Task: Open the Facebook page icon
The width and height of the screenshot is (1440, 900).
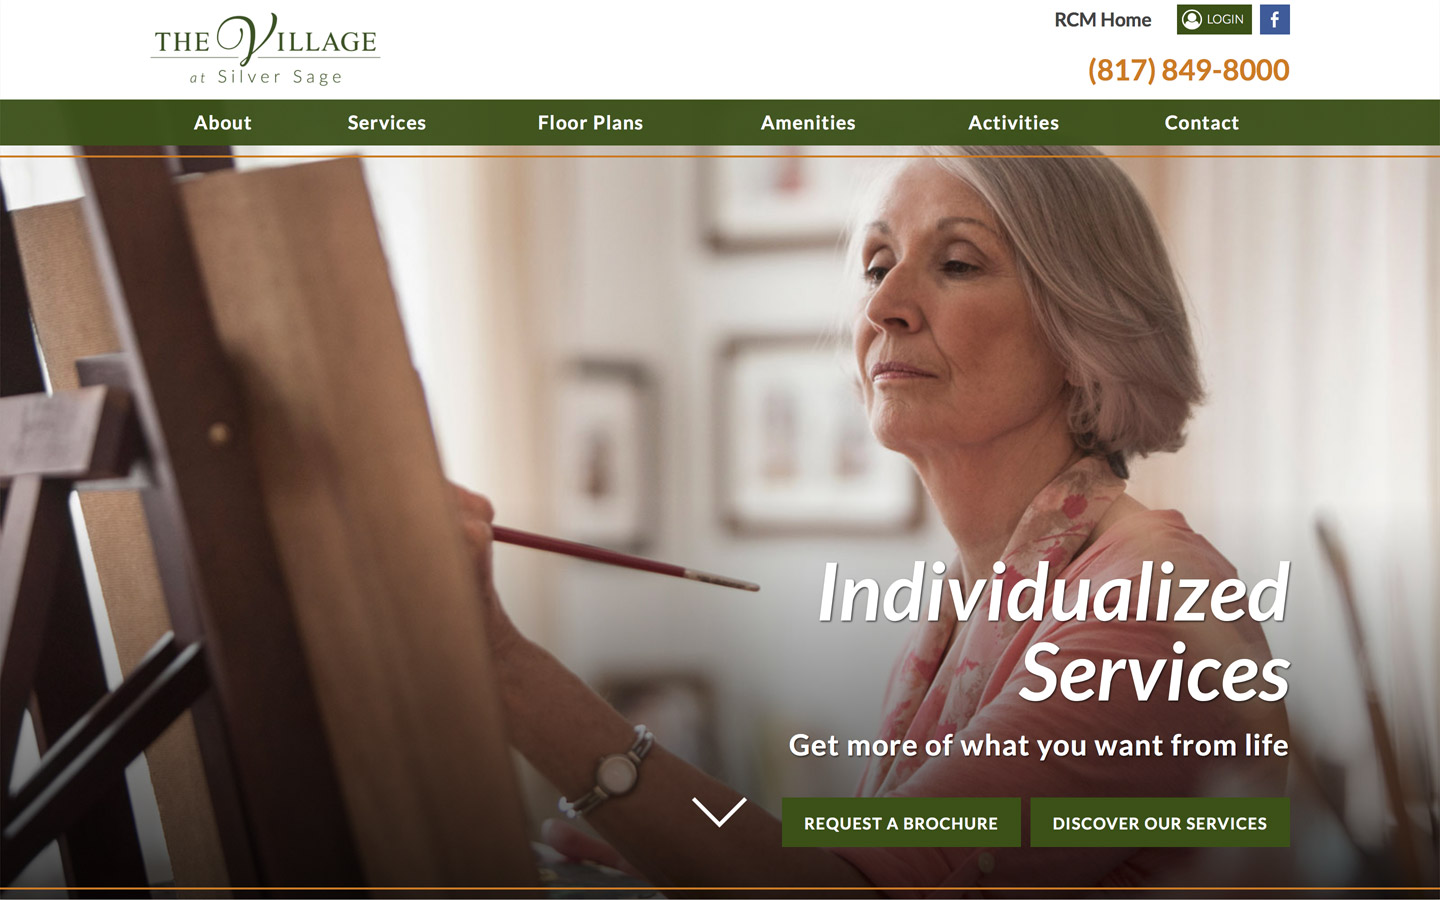Action: pyautogui.click(x=1274, y=19)
